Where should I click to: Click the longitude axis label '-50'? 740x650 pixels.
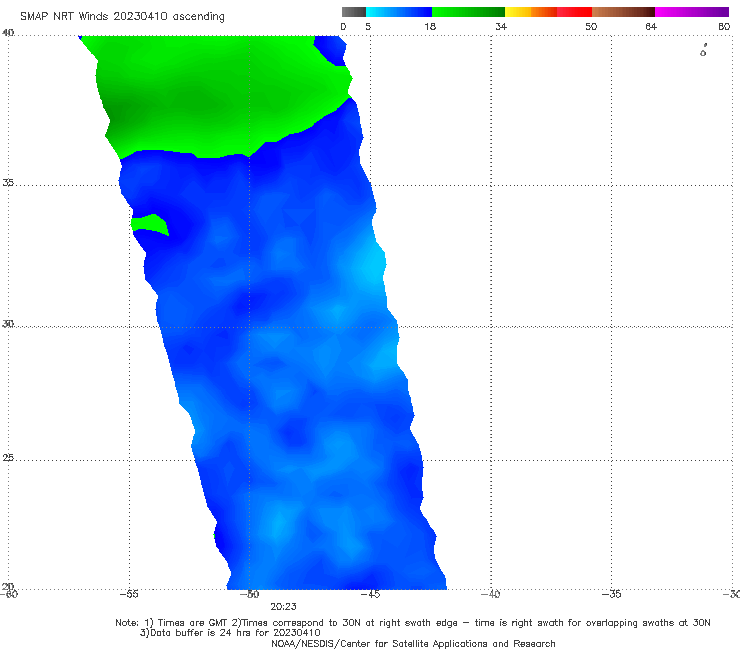[x=249, y=594]
